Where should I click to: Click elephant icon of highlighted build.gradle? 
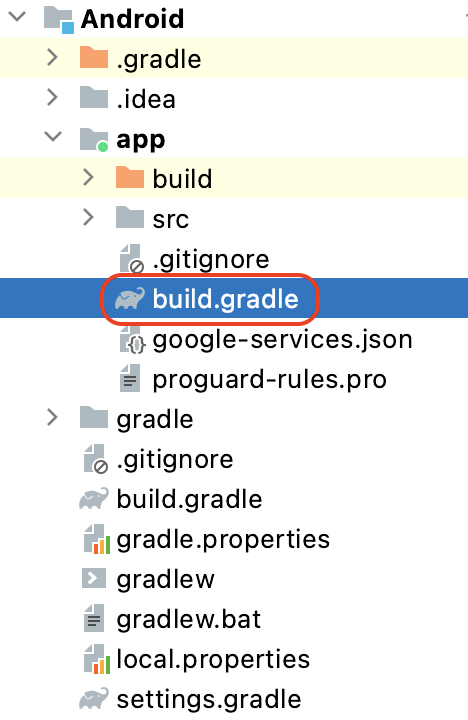(130, 298)
